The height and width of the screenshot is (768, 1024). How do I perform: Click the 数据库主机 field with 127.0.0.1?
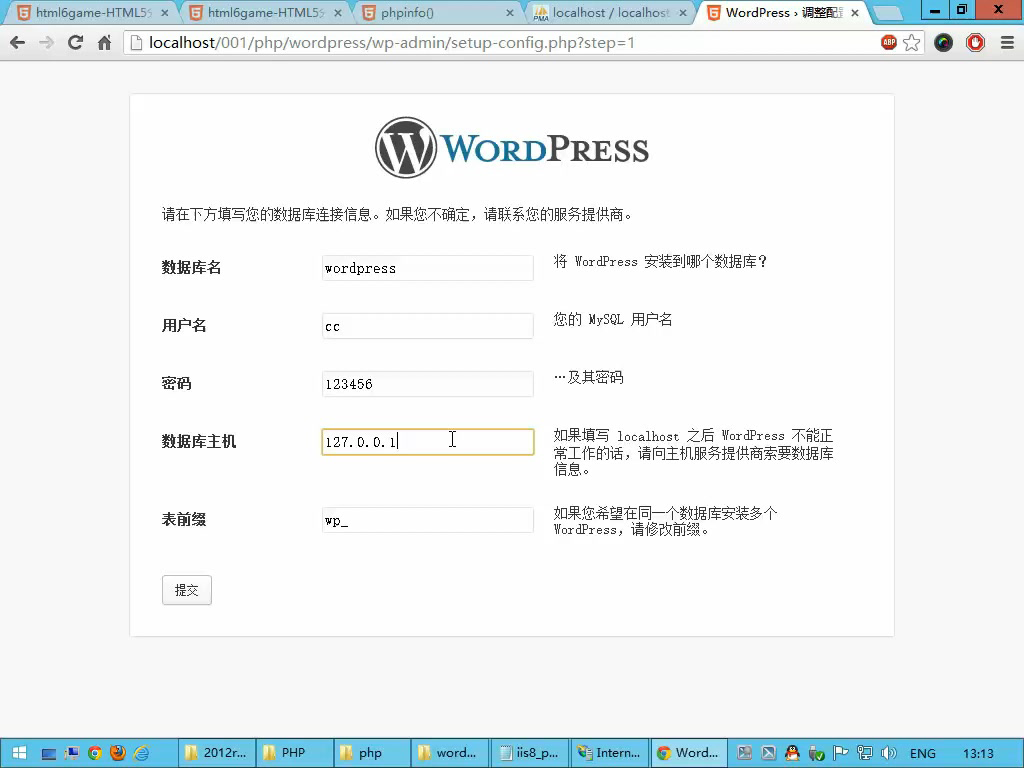pyautogui.click(x=428, y=442)
